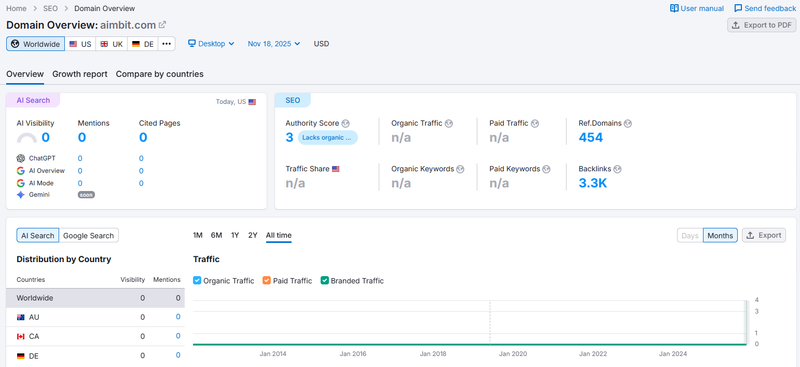This screenshot has width=800, height=367.
Task: Click the SEO section label tag
Action: tap(293, 101)
